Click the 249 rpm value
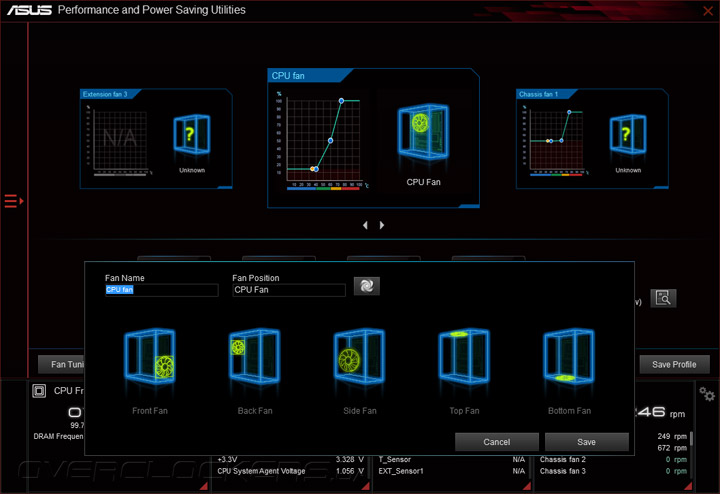 (x=672, y=436)
